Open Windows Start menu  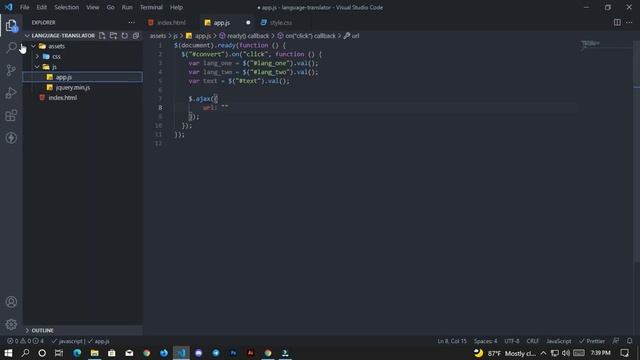coord(8,353)
